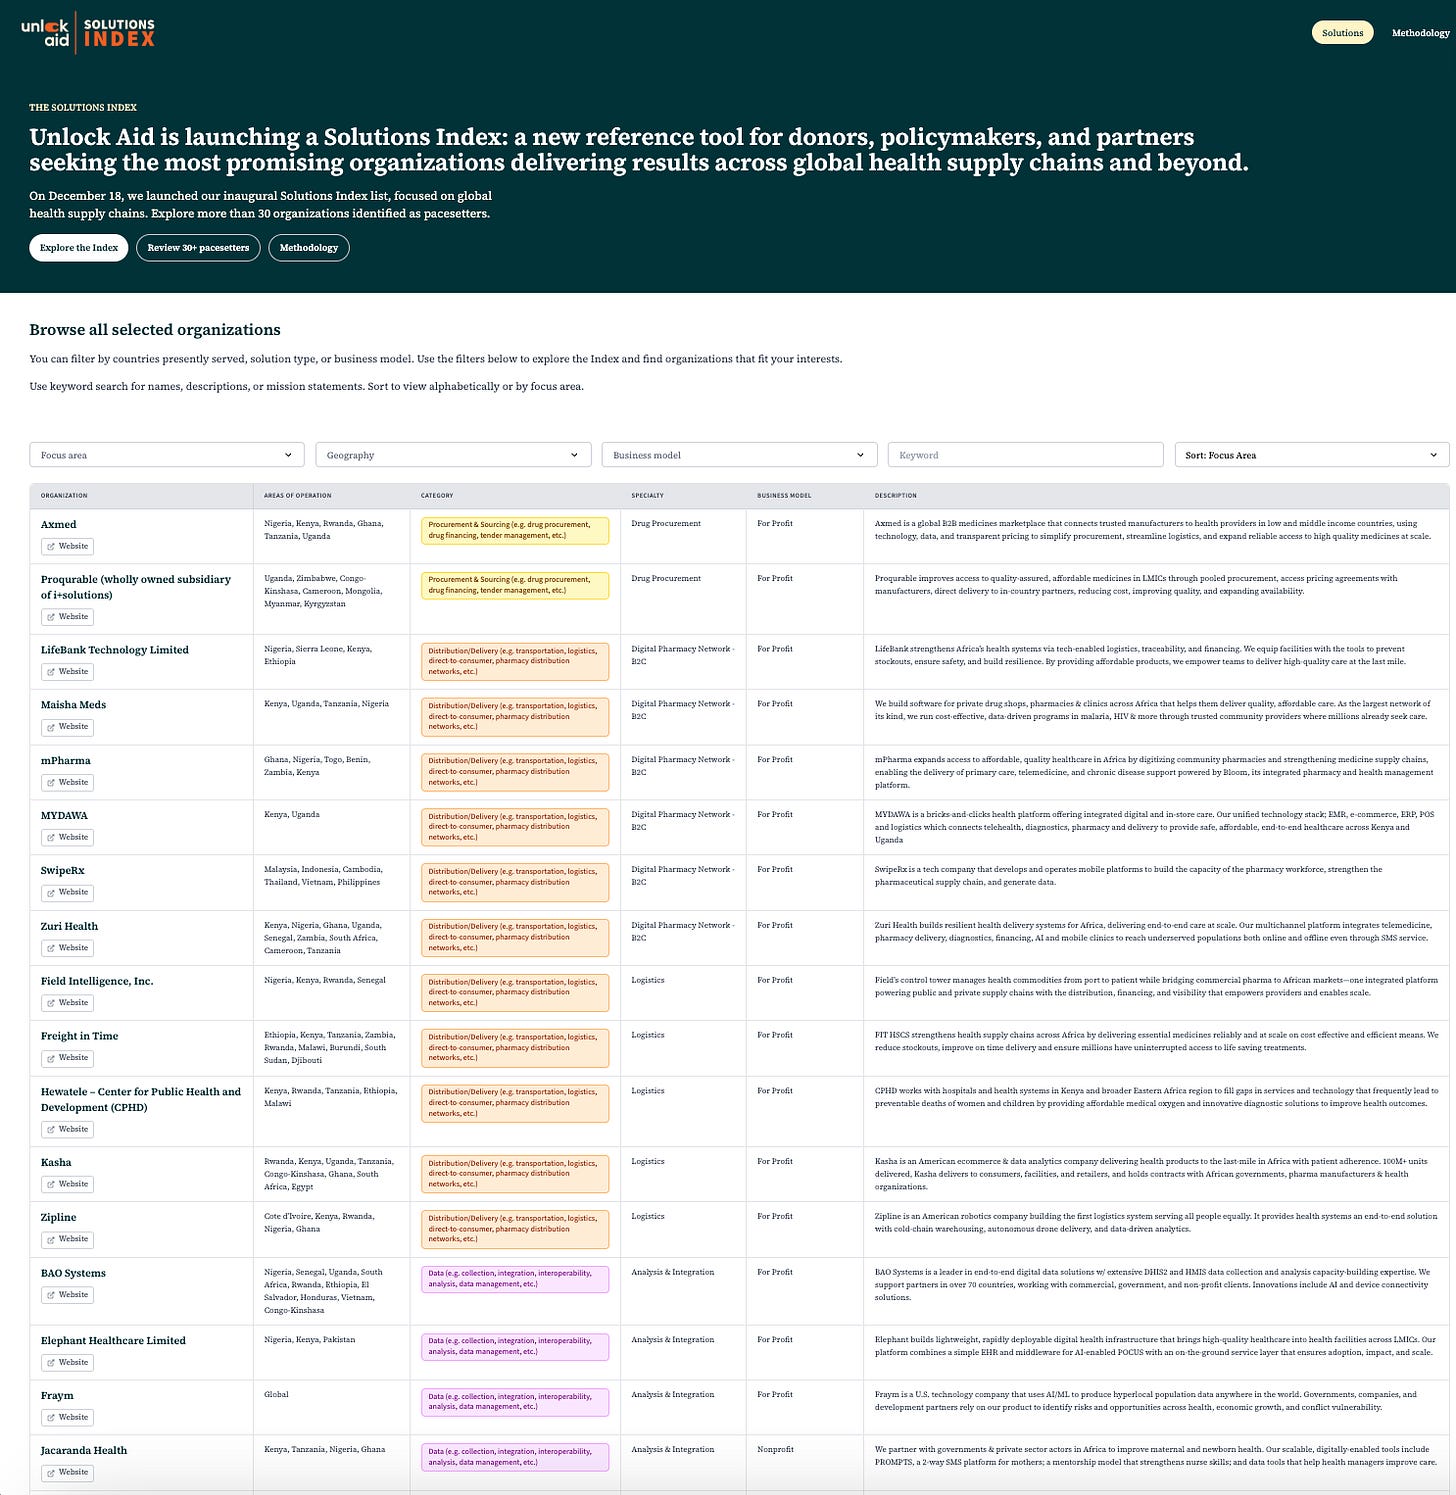Click Fraym's purple Data category tag

click(515, 1402)
